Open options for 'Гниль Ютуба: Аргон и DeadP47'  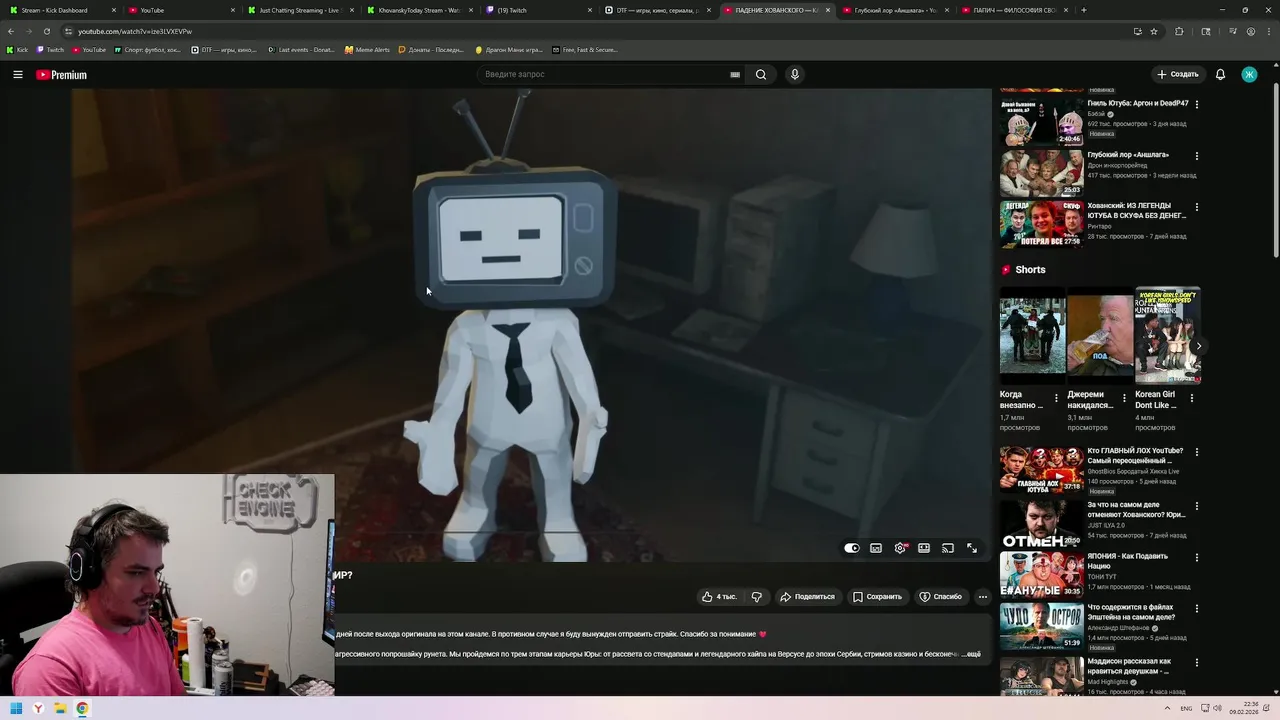[x=1197, y=104]
